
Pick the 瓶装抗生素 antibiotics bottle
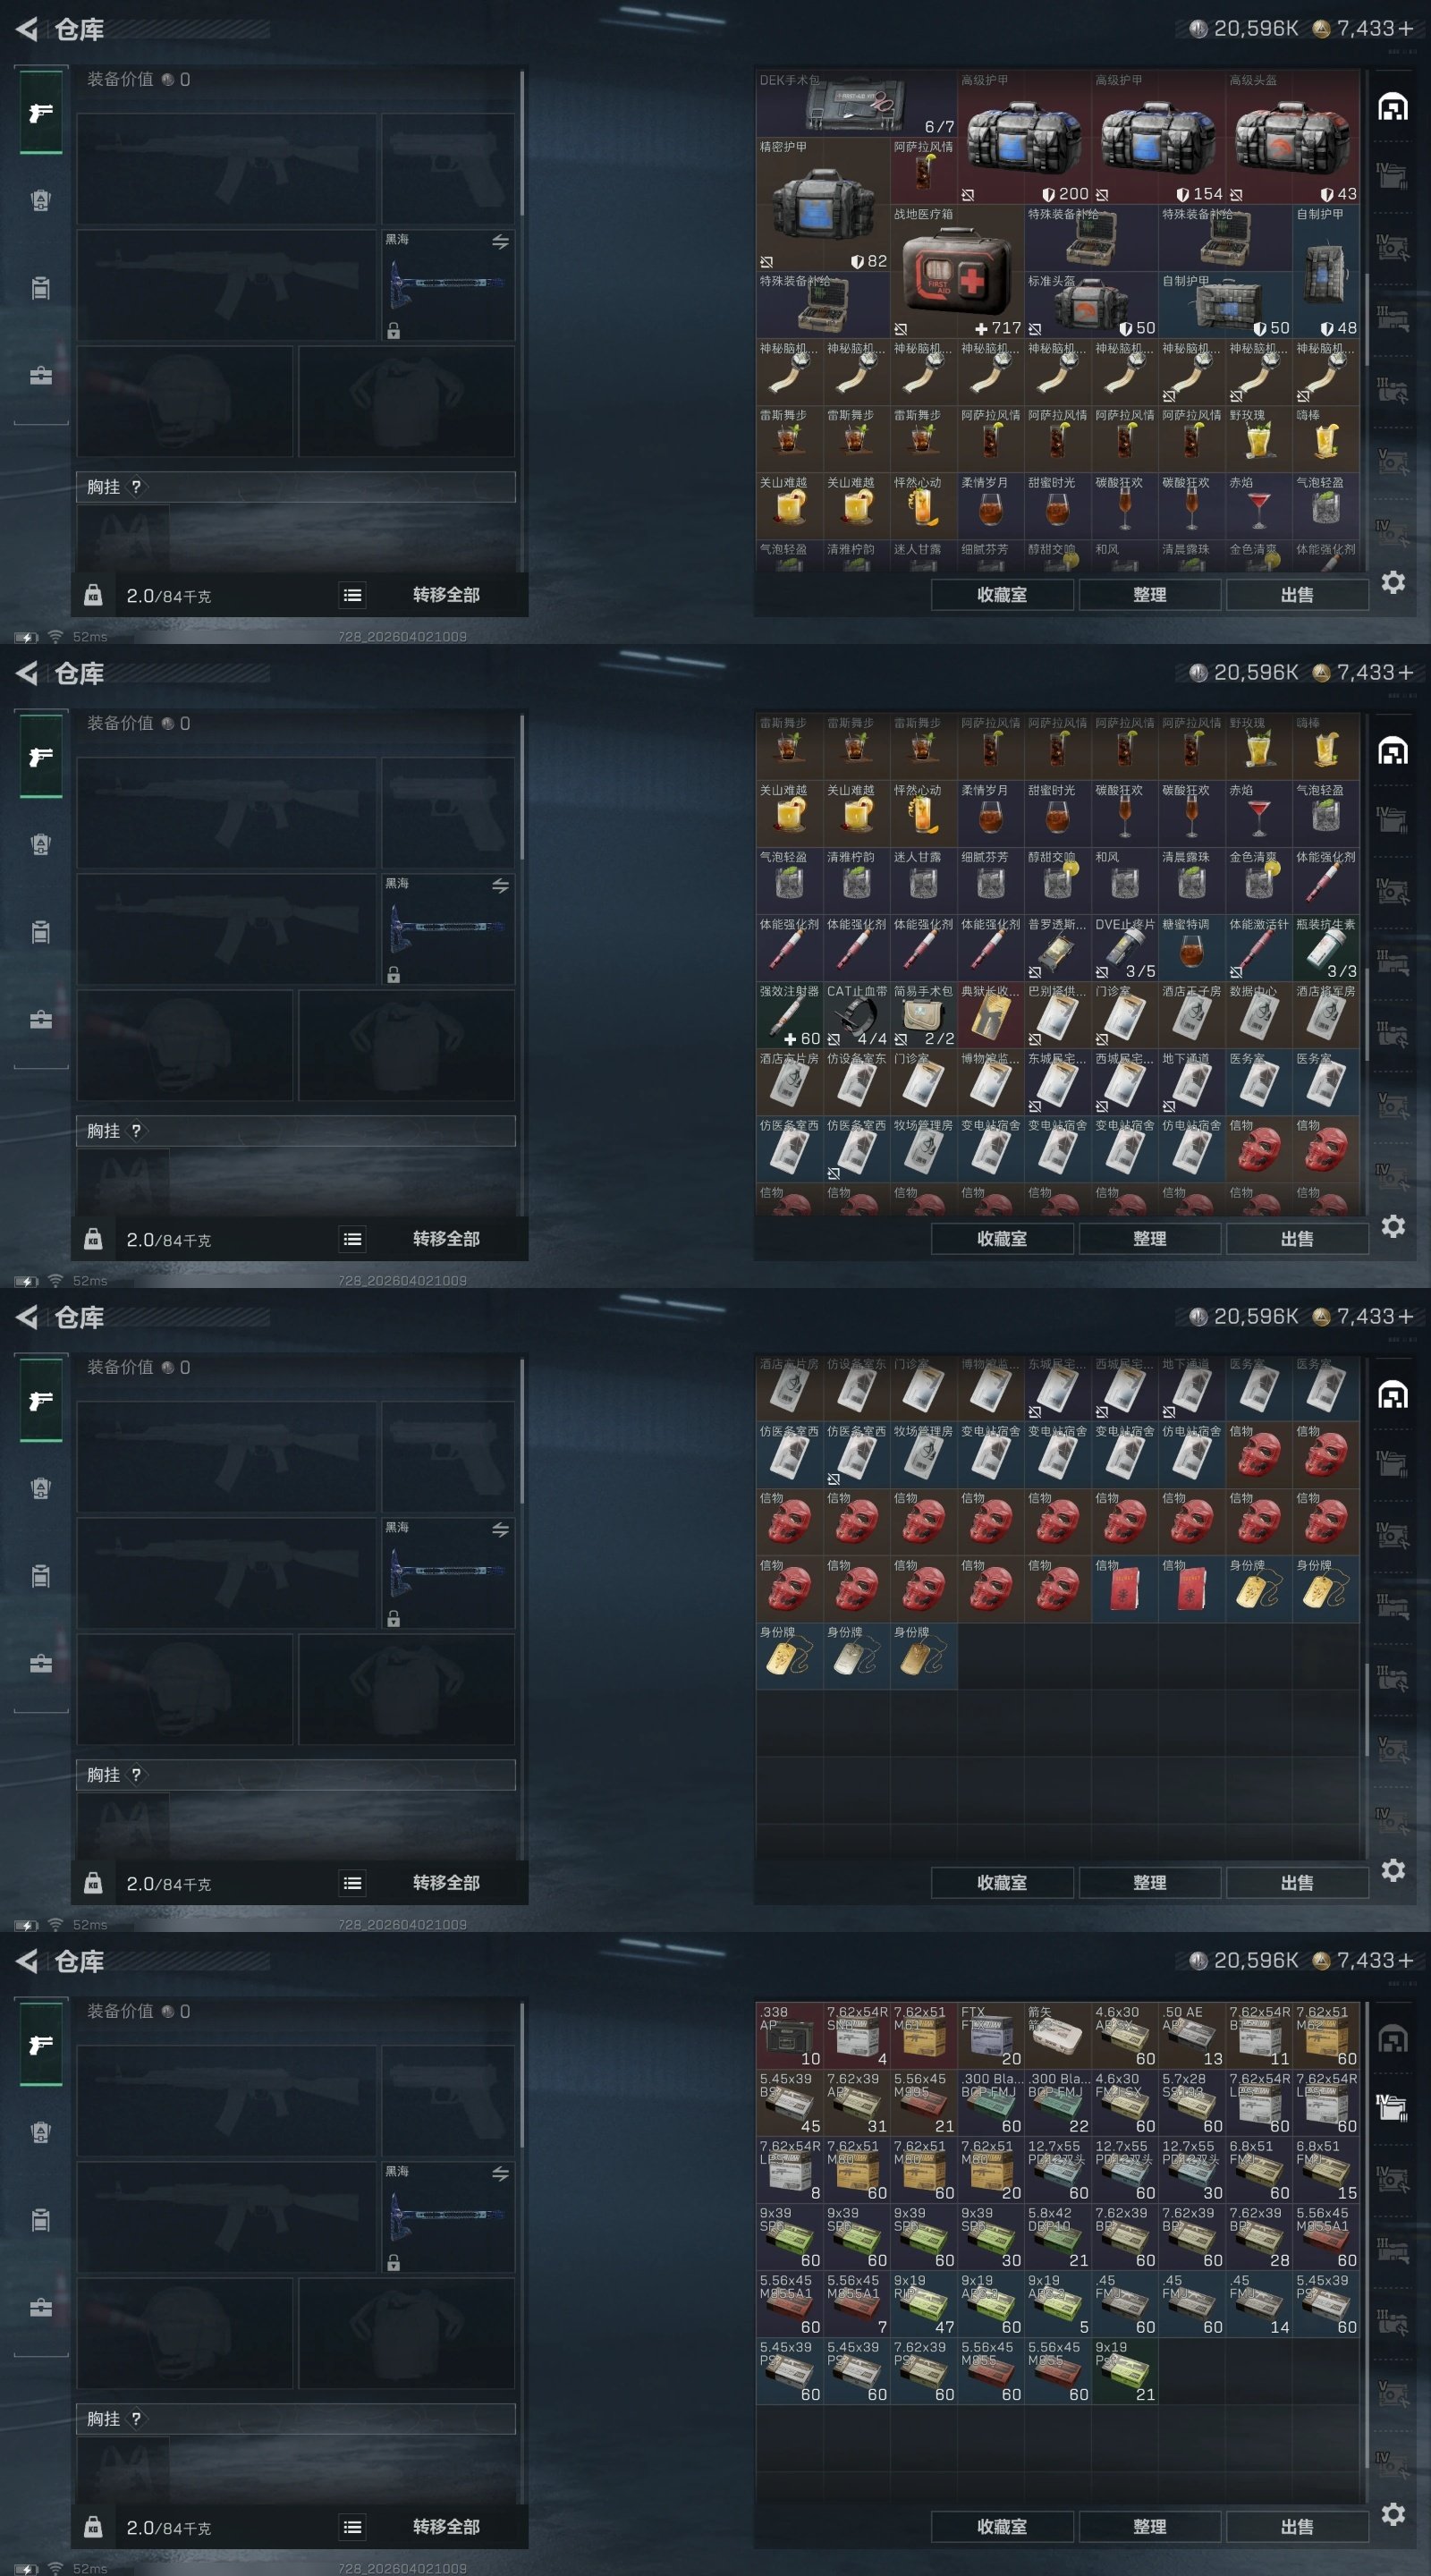point(1326,948)
